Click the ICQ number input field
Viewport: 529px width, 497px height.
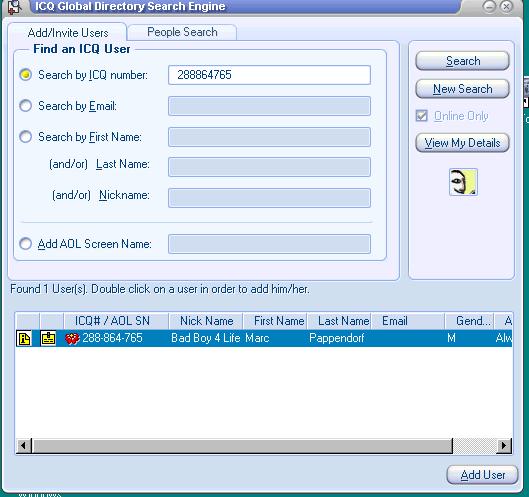[x=269, y=75]
